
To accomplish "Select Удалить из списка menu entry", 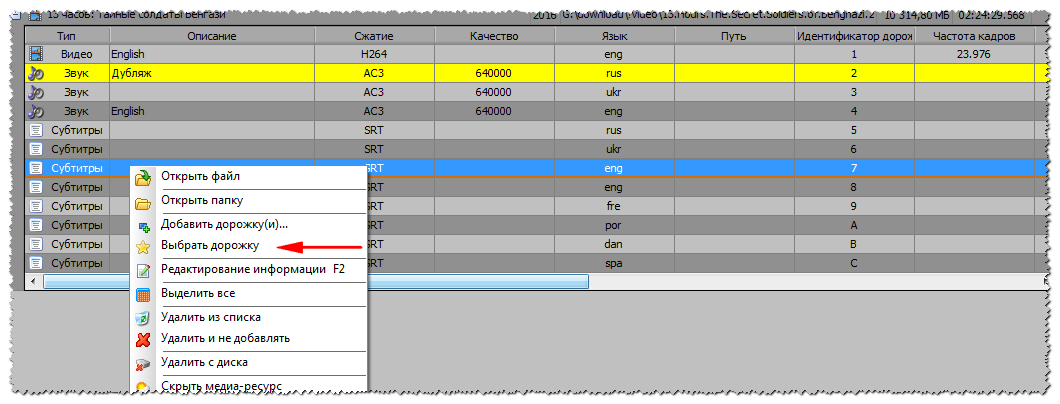I will (x=217, y=318).
